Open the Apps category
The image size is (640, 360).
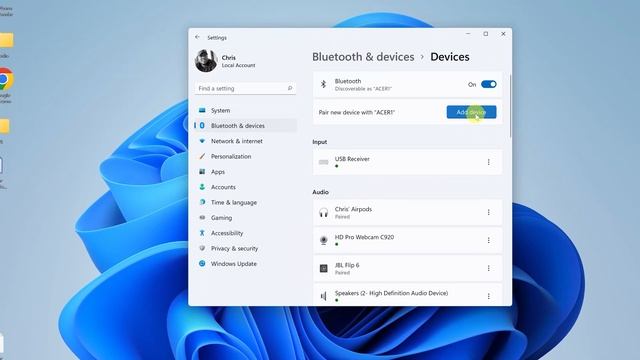[x=245, y=172]
